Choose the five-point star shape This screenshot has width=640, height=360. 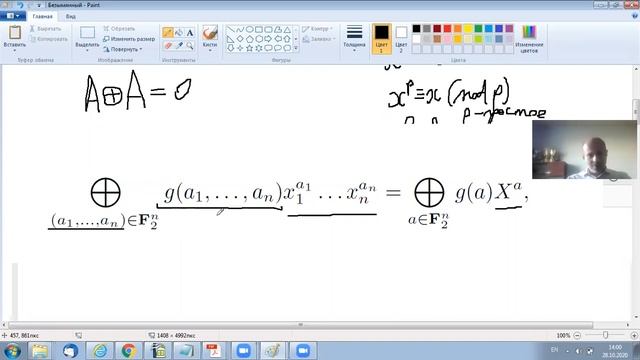pos(249,48)
